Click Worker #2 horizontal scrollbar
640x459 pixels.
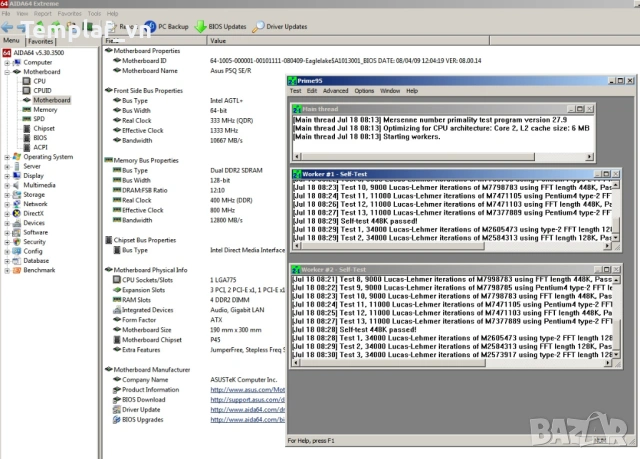point(452,363)
